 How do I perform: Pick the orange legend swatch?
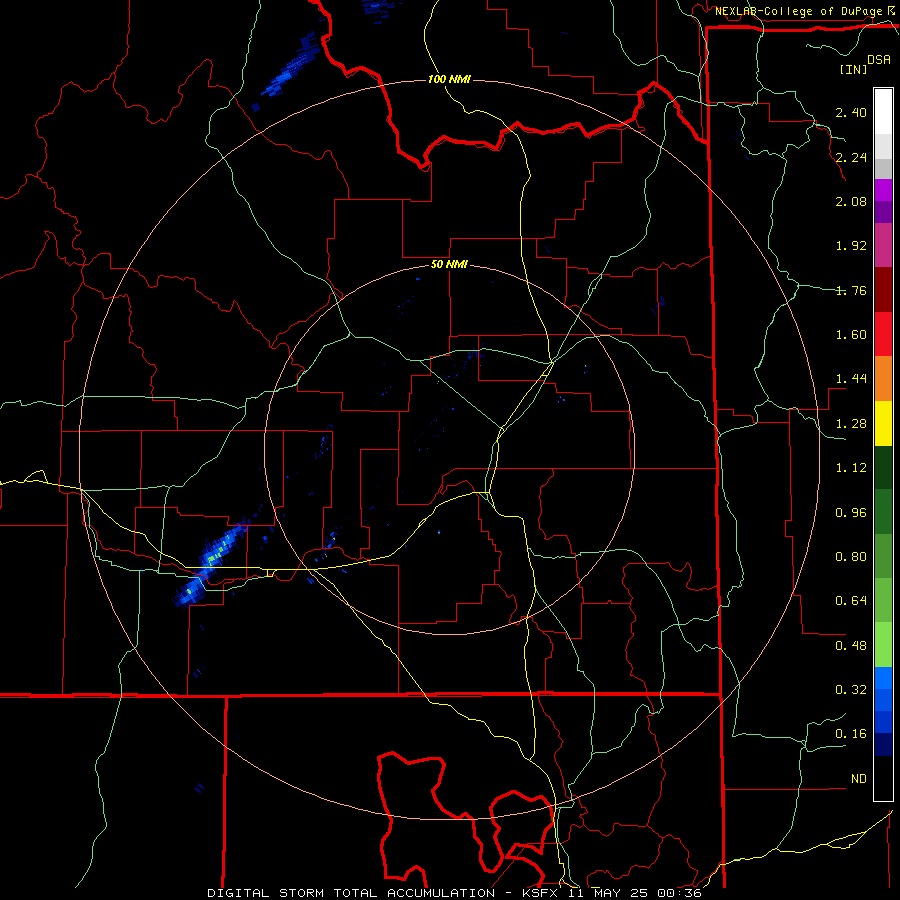point(883,379)
